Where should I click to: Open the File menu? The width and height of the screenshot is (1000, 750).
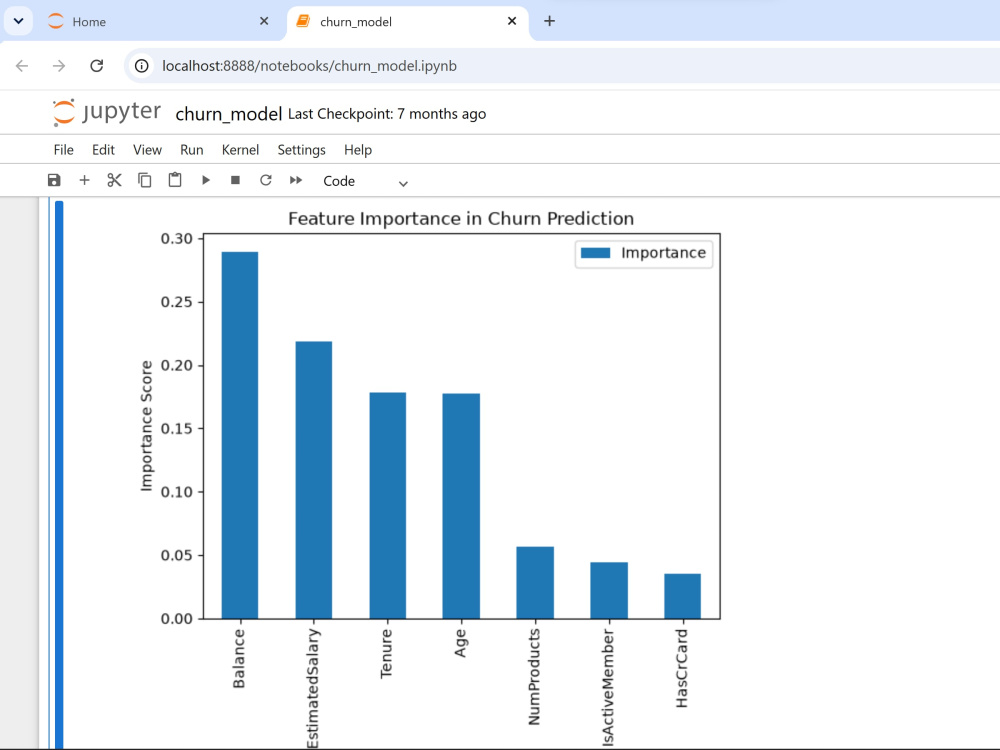64,150
